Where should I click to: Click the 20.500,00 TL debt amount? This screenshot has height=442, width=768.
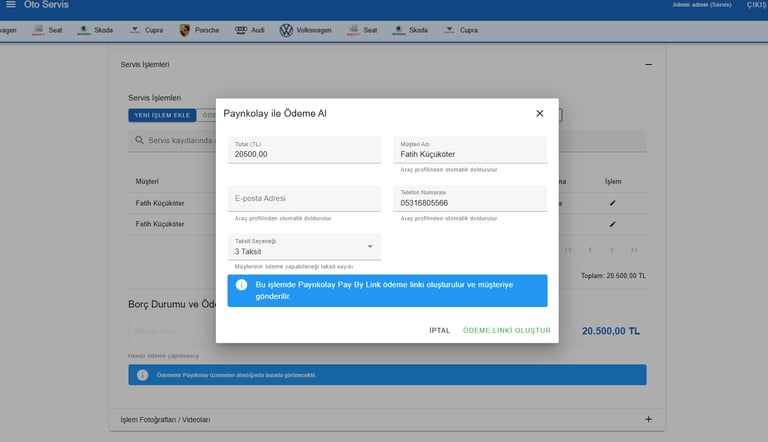(x=611, y=331)
